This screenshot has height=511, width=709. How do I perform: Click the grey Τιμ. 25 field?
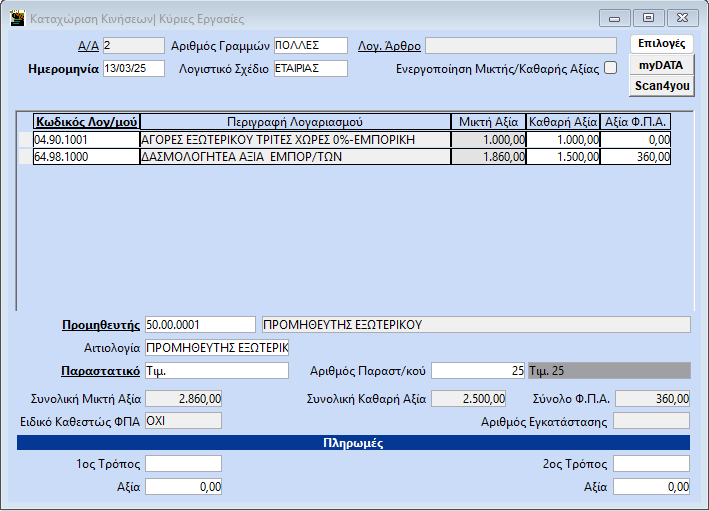609,371
